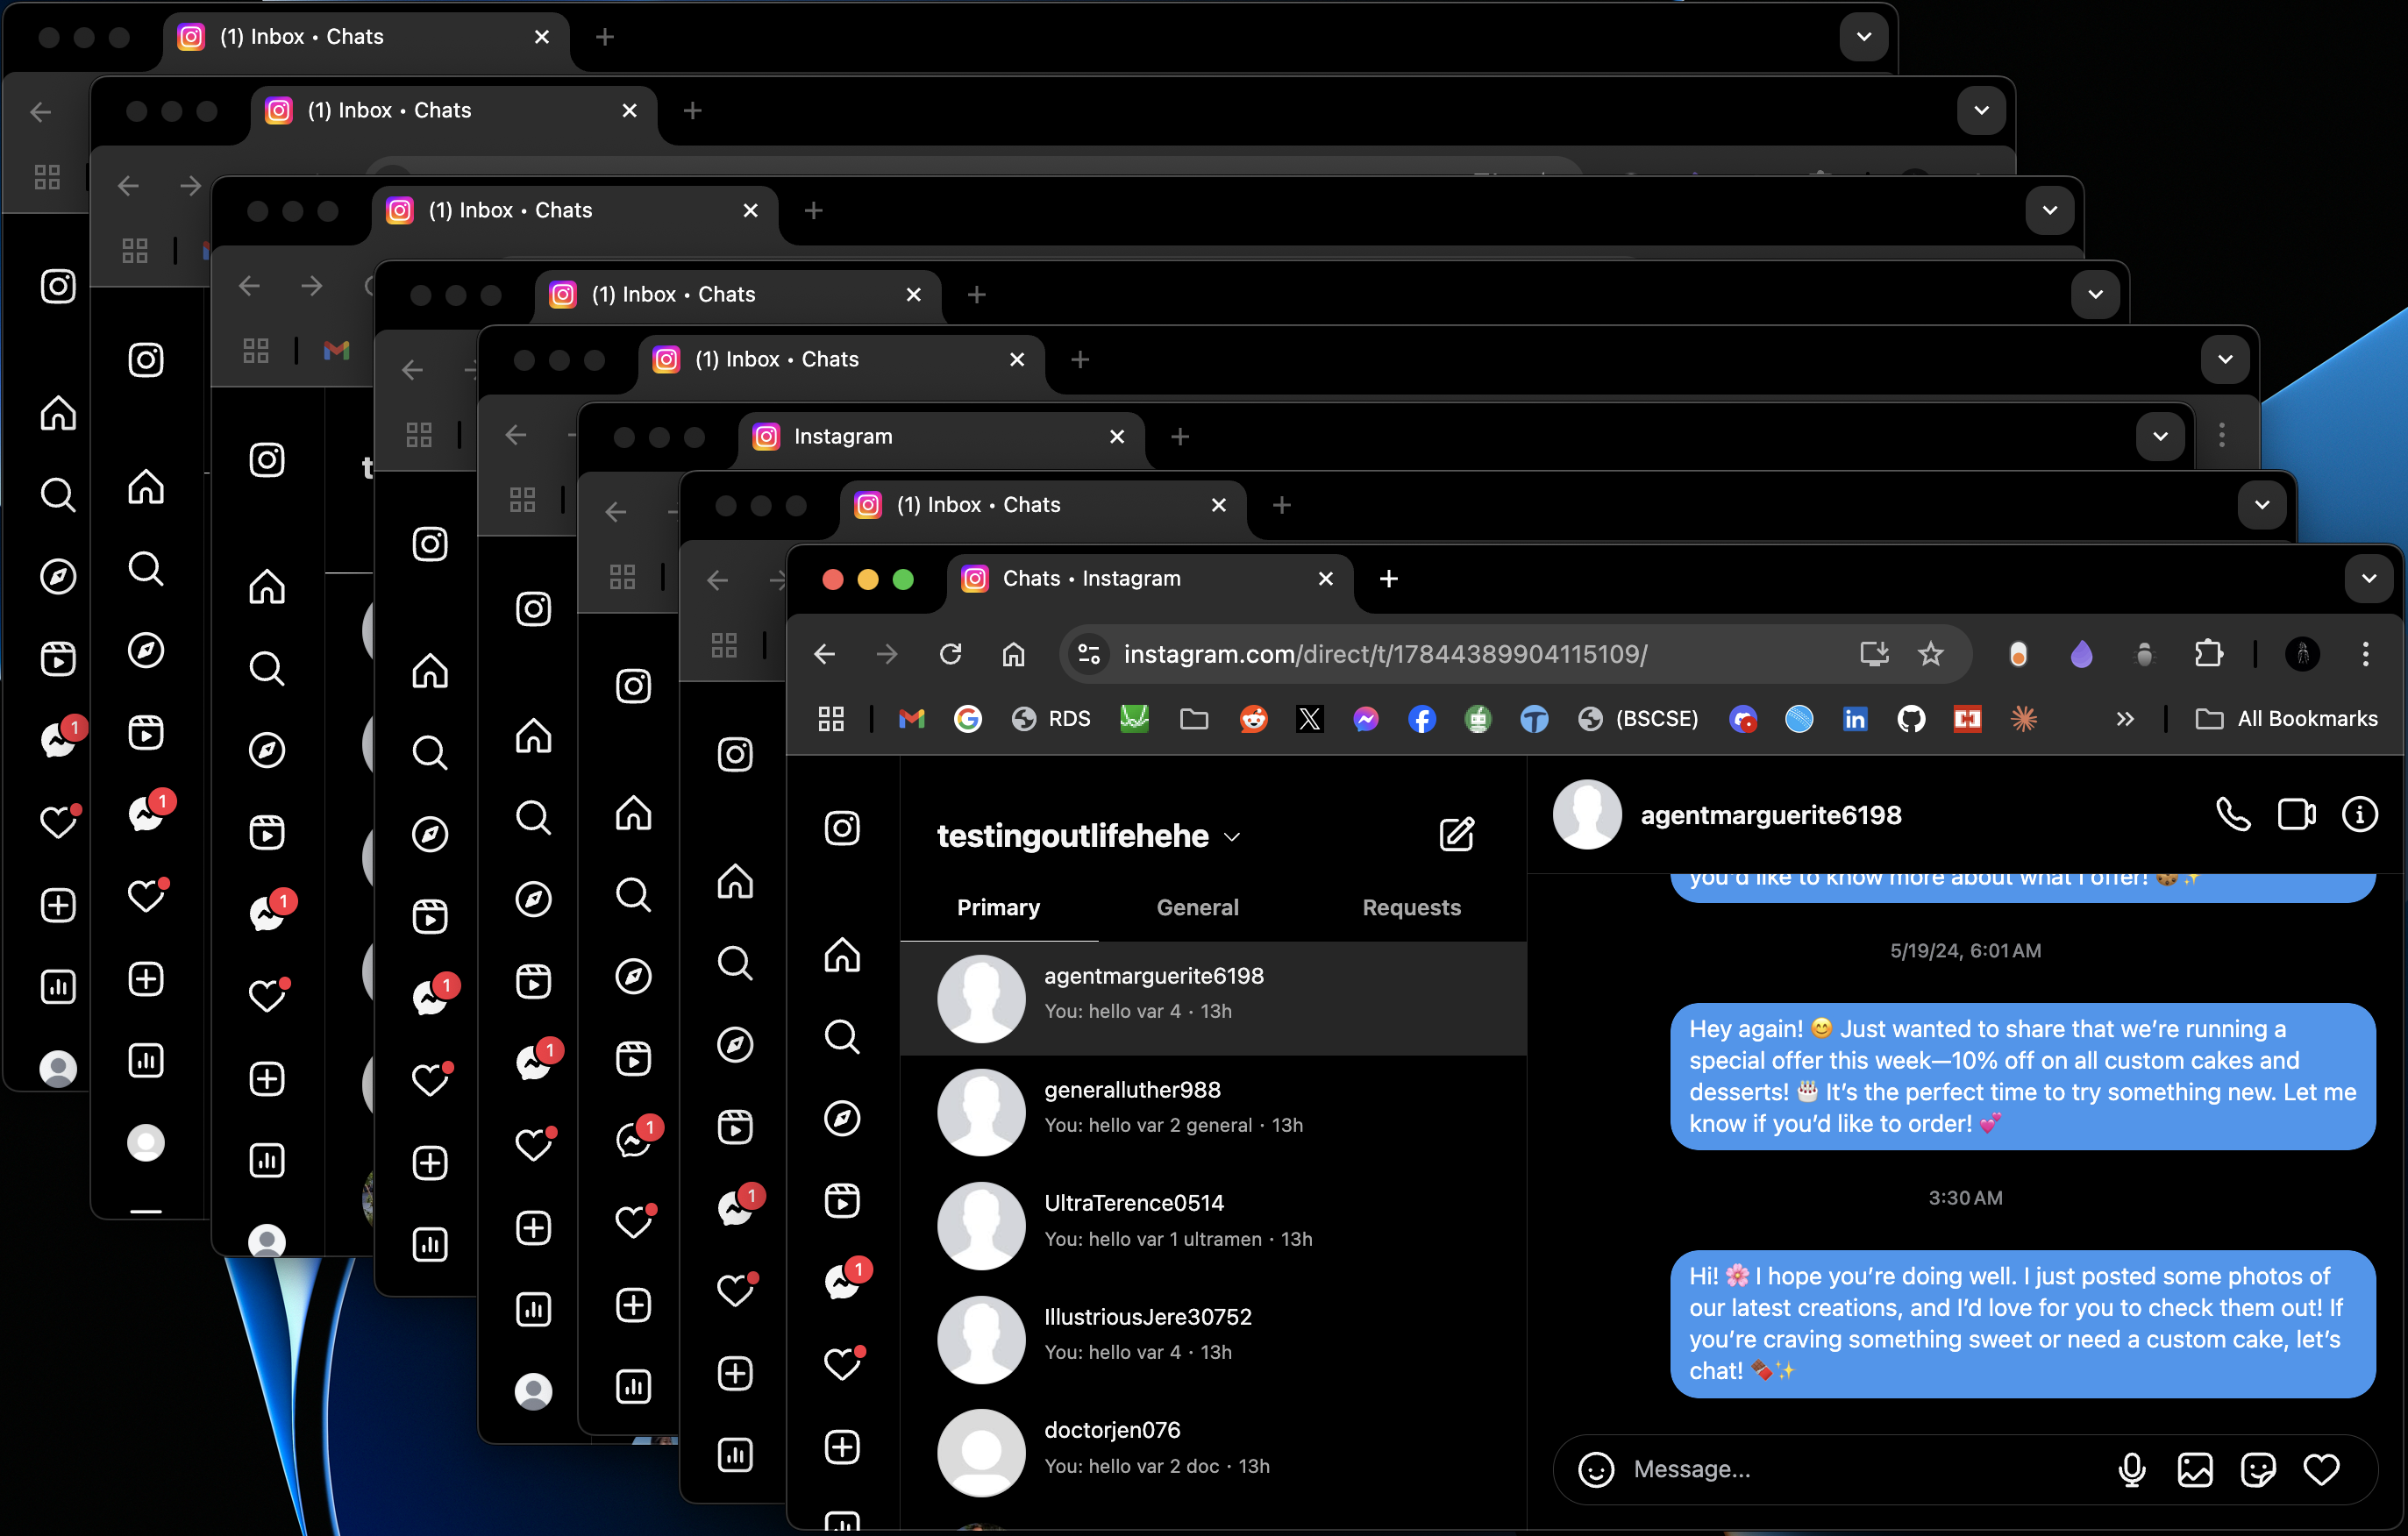The image size is (2408, 1536).
Task: Open the Requests tab
Action: pyautogui.click(x=1411, y=907)
